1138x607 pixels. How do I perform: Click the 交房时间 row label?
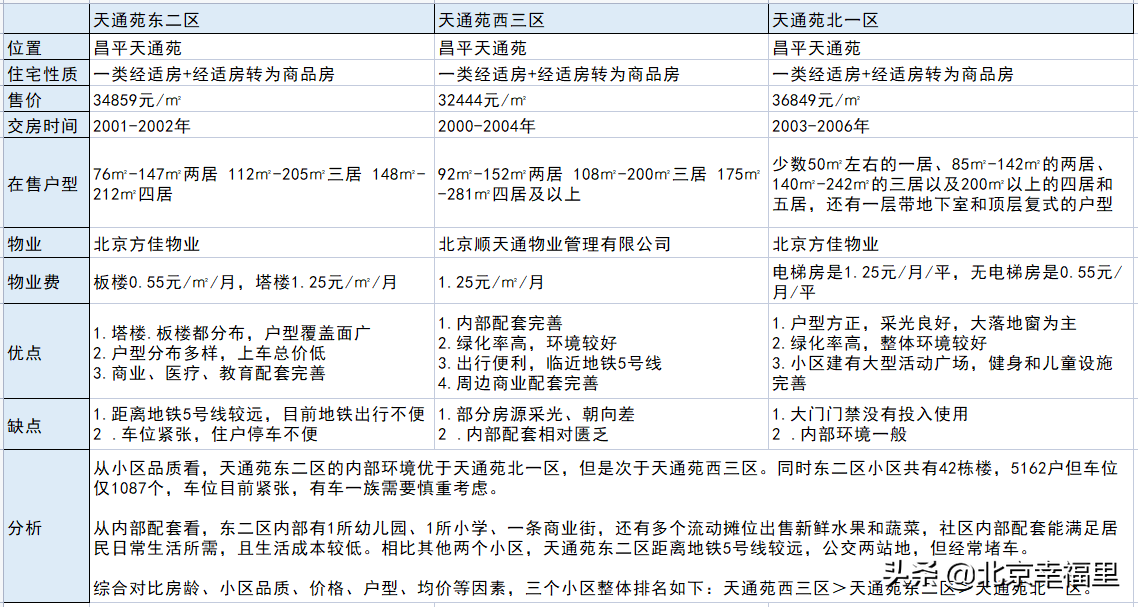point(47,125)
